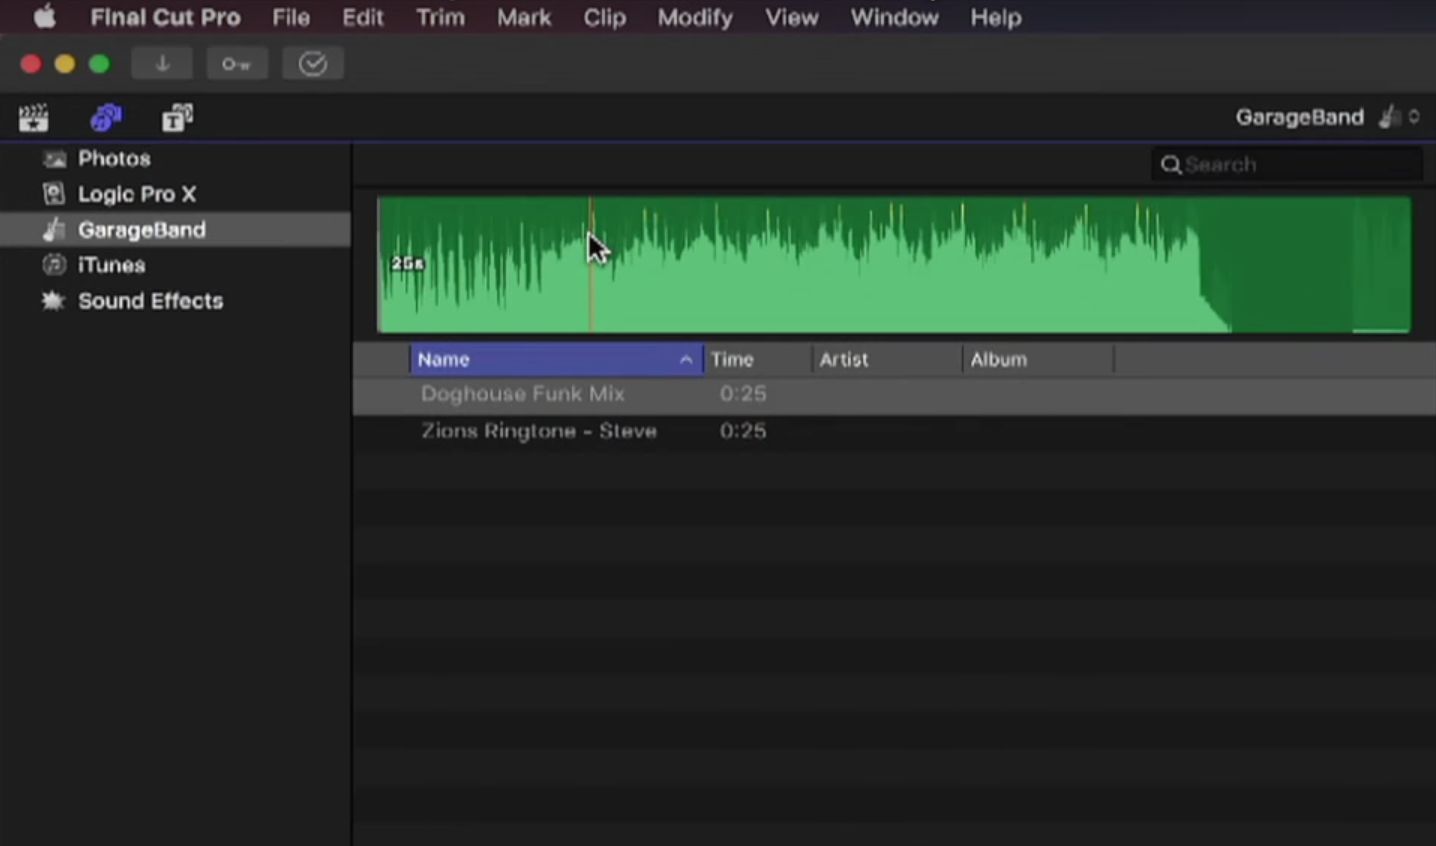
Task: Toggle the Name column sort arrow
Action: pos(686,359)
